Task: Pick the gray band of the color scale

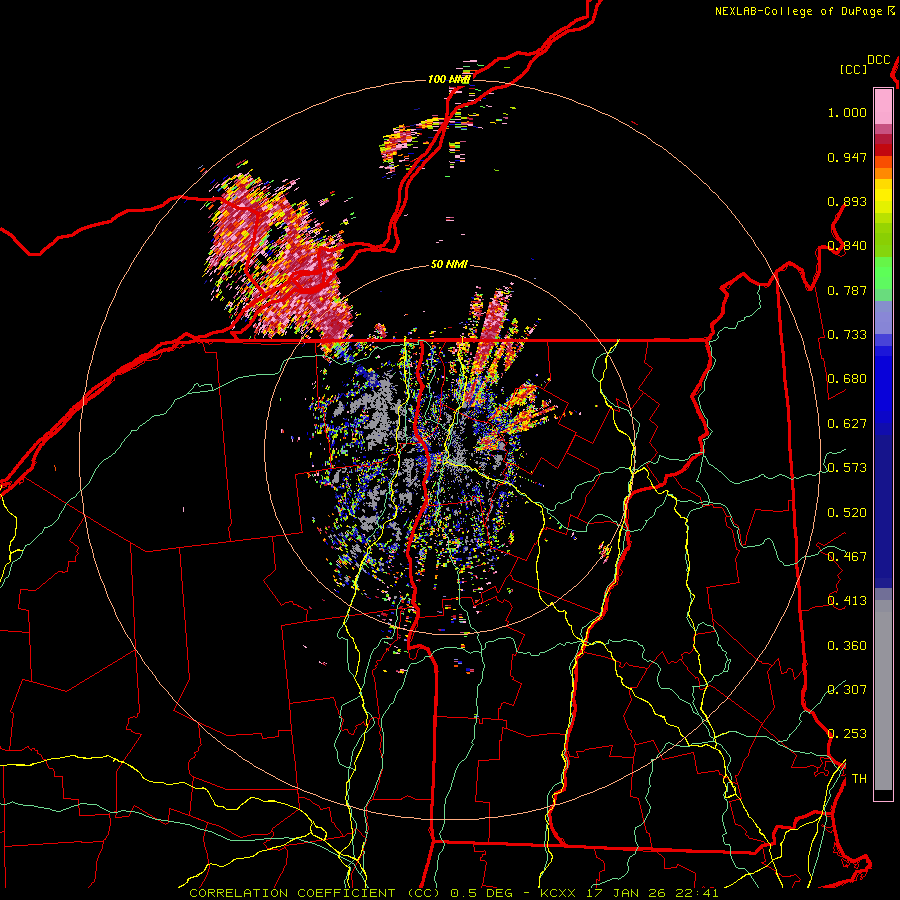Action: pos(883,695)
